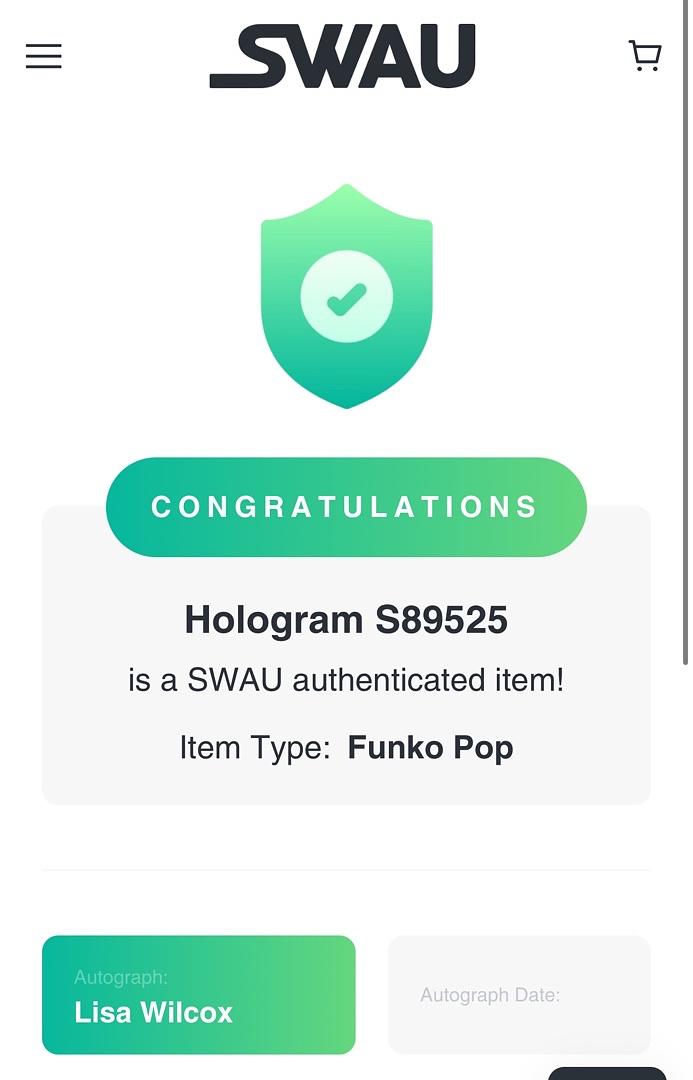Click the small Autograph label
This screenshot has width=693, height=1080.
coord(121,977)
